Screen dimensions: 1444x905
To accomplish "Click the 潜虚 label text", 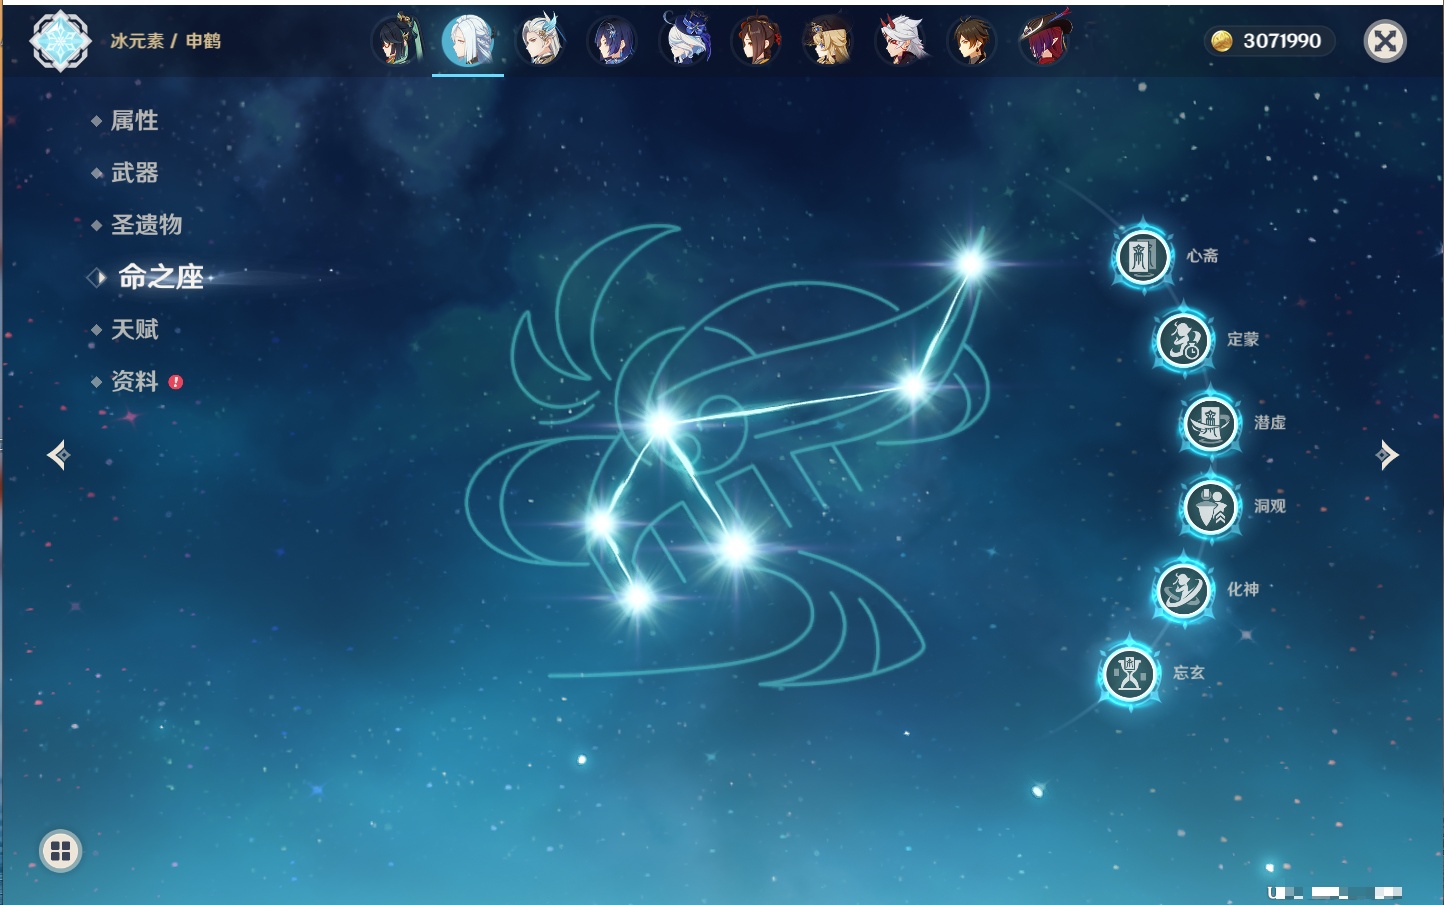I will point(1270,423).
